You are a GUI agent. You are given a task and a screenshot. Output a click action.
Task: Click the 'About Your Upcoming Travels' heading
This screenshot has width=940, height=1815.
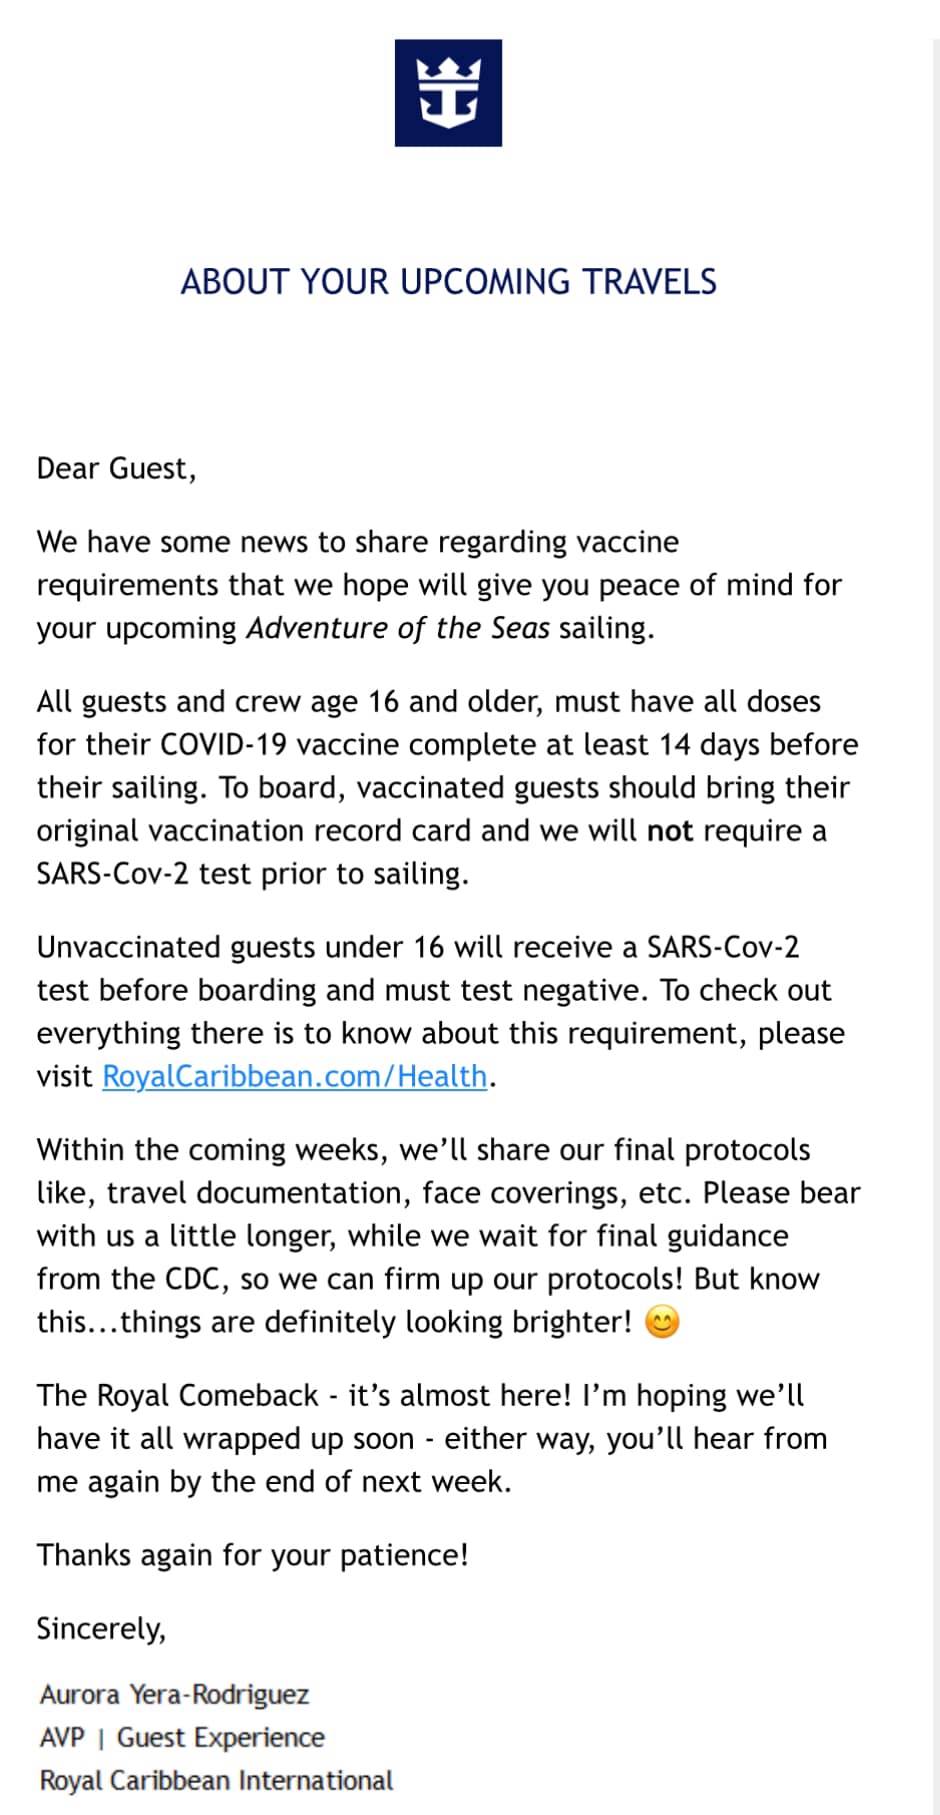click(x=448, y=282)
